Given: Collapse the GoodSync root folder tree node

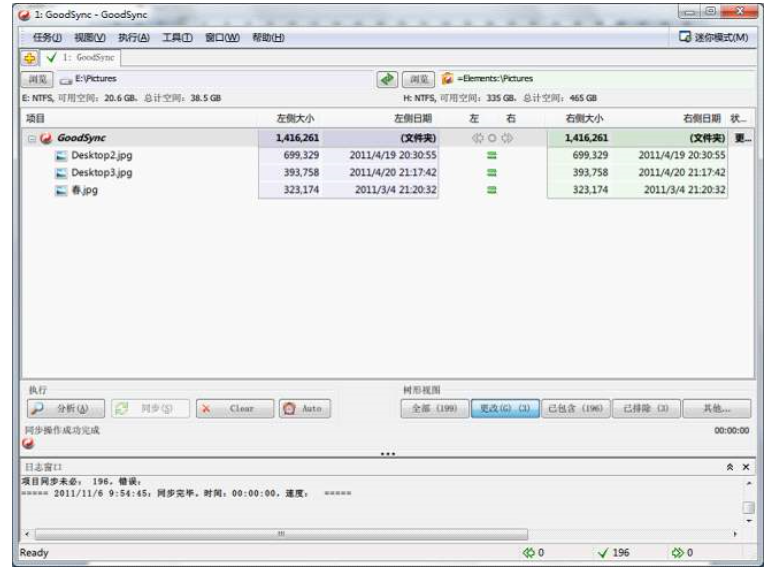Looking at the screenshot, I should [x=31, y=139].
